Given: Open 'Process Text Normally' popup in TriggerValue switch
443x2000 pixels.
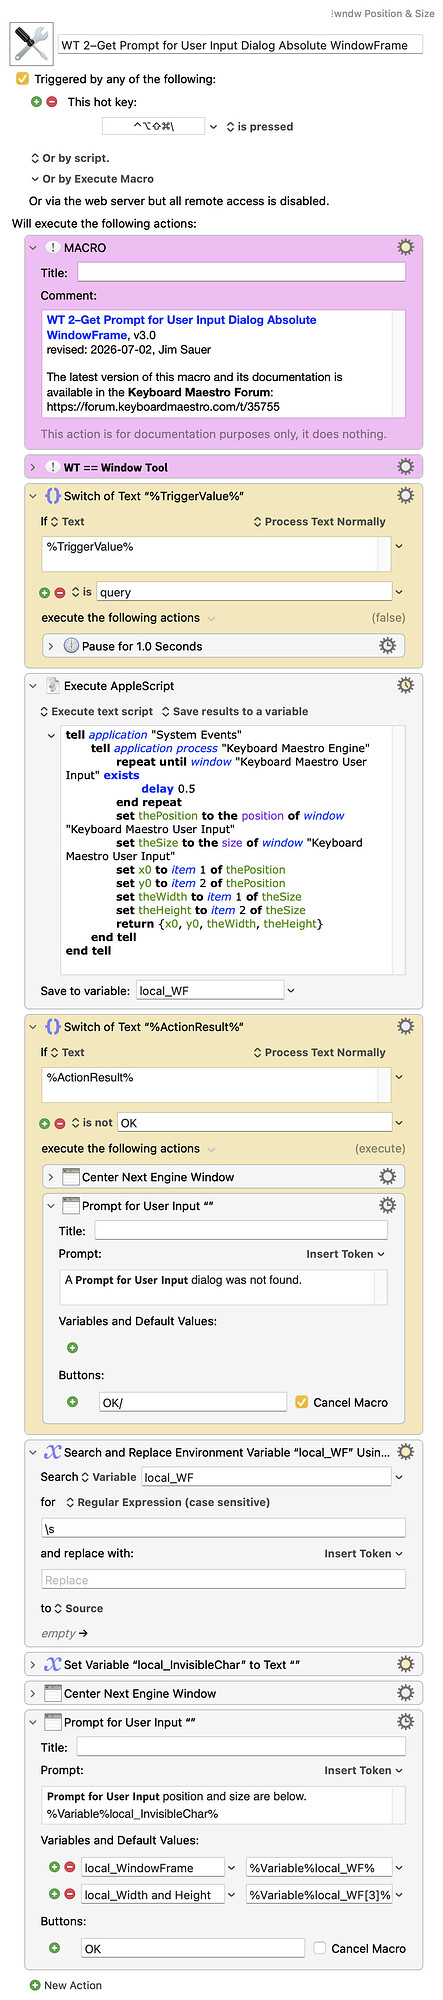Looking at the screenshot, I should pyautogui.click(x=319, y=521).
